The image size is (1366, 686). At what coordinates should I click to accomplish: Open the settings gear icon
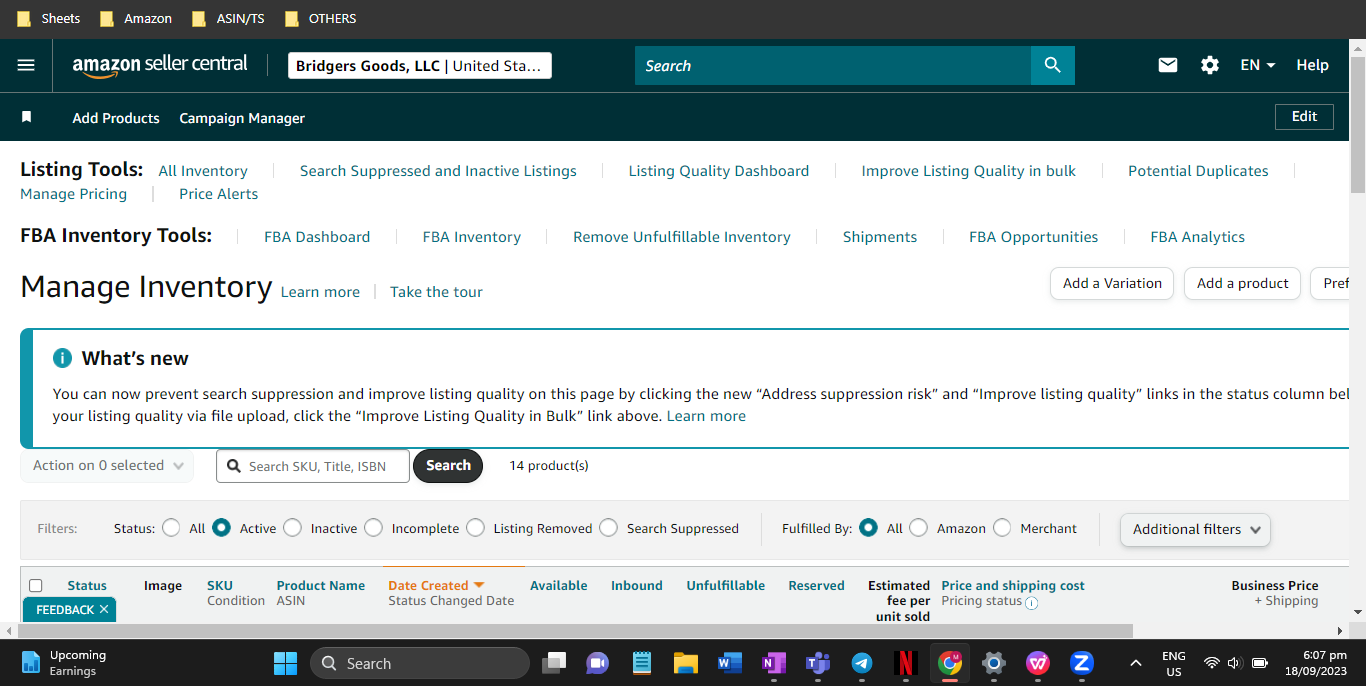(1210, 65)
